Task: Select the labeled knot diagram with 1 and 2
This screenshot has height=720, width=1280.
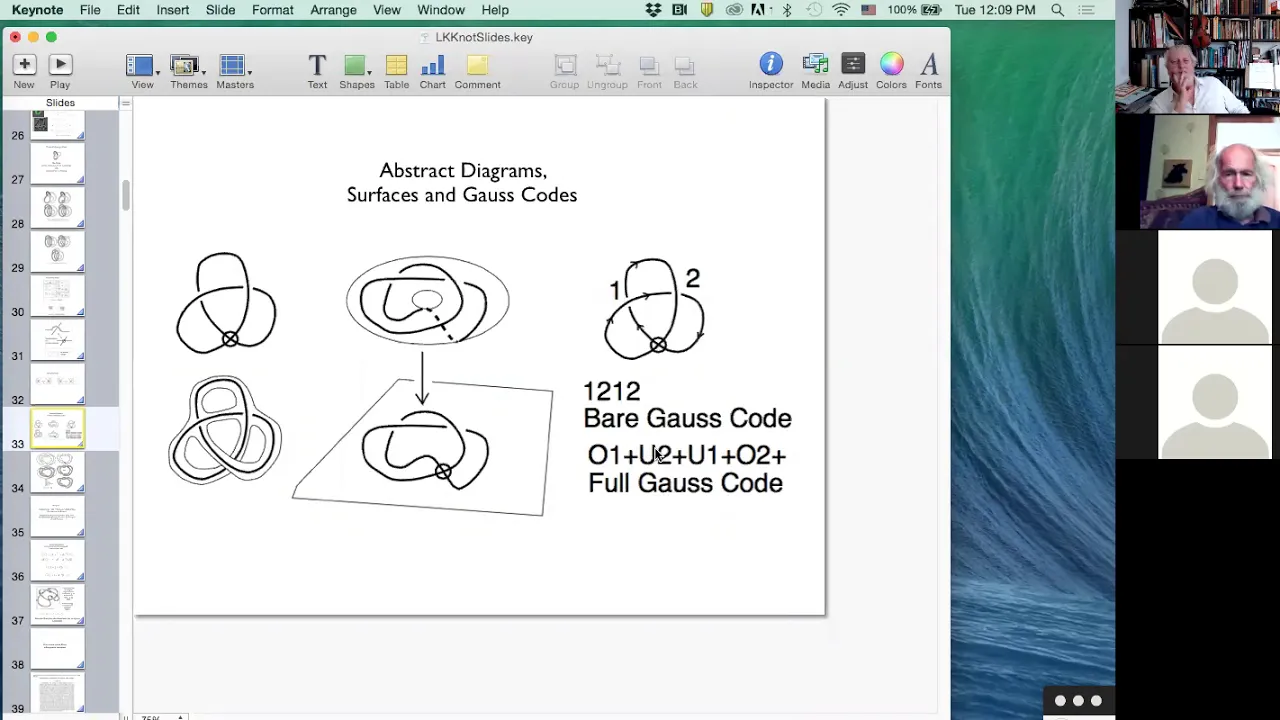Action: [x=654, y=307]
